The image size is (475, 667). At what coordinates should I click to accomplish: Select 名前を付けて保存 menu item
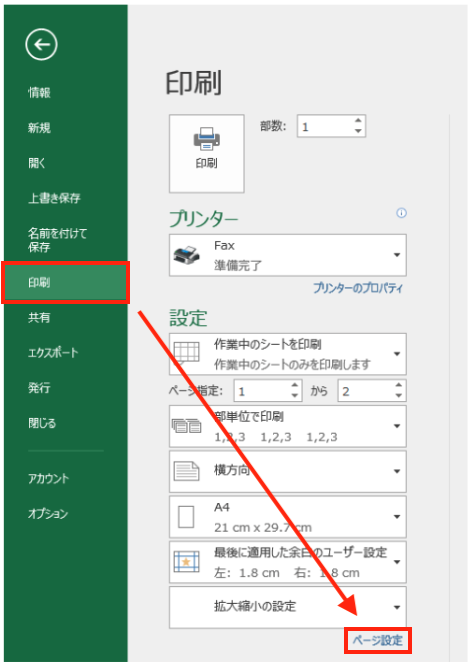pyautogui.click(x=57, y=240)
